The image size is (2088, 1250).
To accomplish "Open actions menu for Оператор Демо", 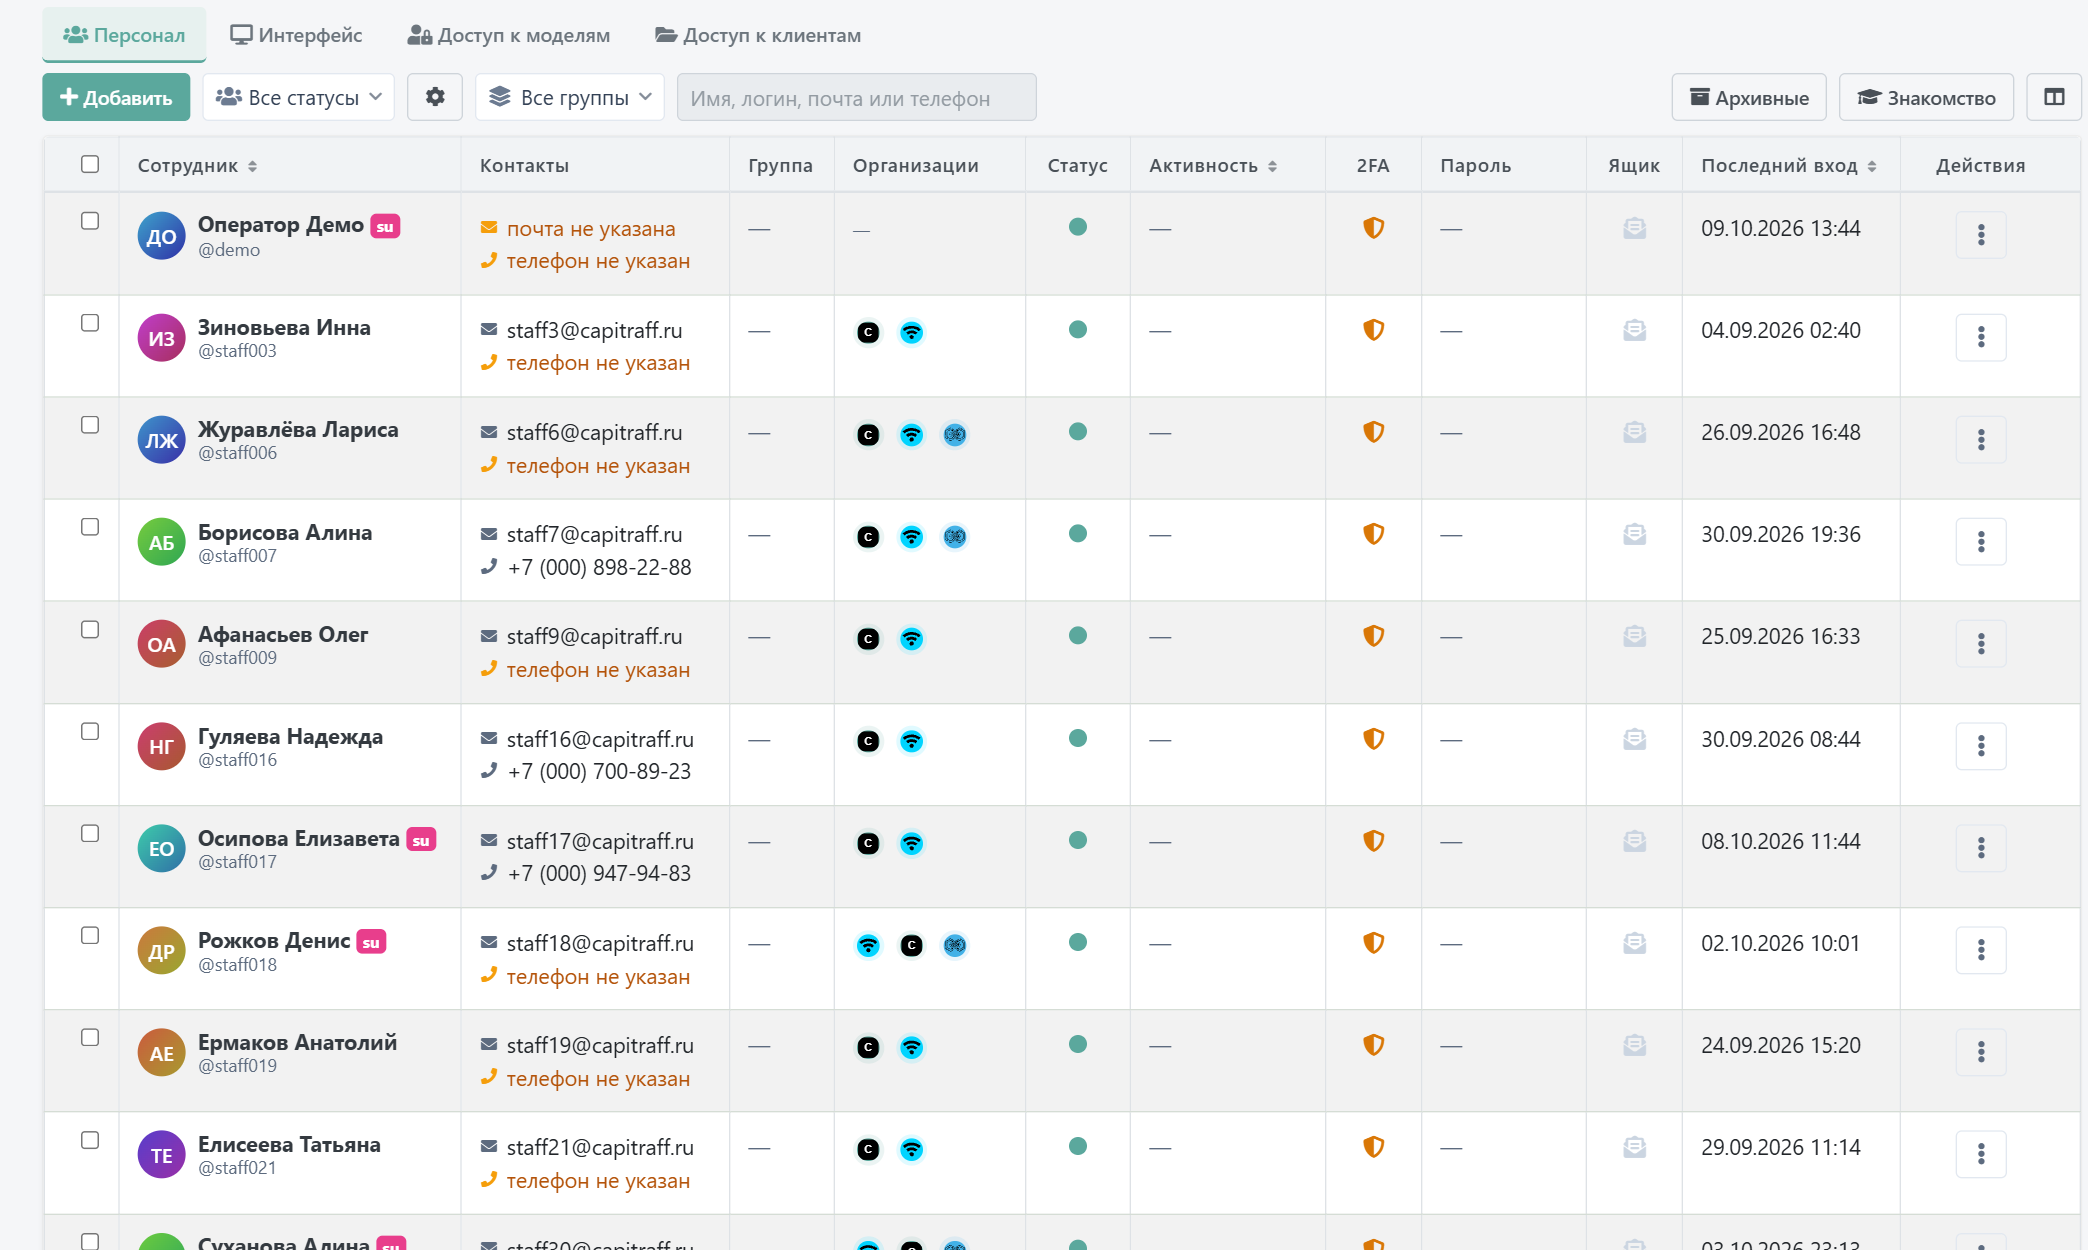I will 1981,235.
